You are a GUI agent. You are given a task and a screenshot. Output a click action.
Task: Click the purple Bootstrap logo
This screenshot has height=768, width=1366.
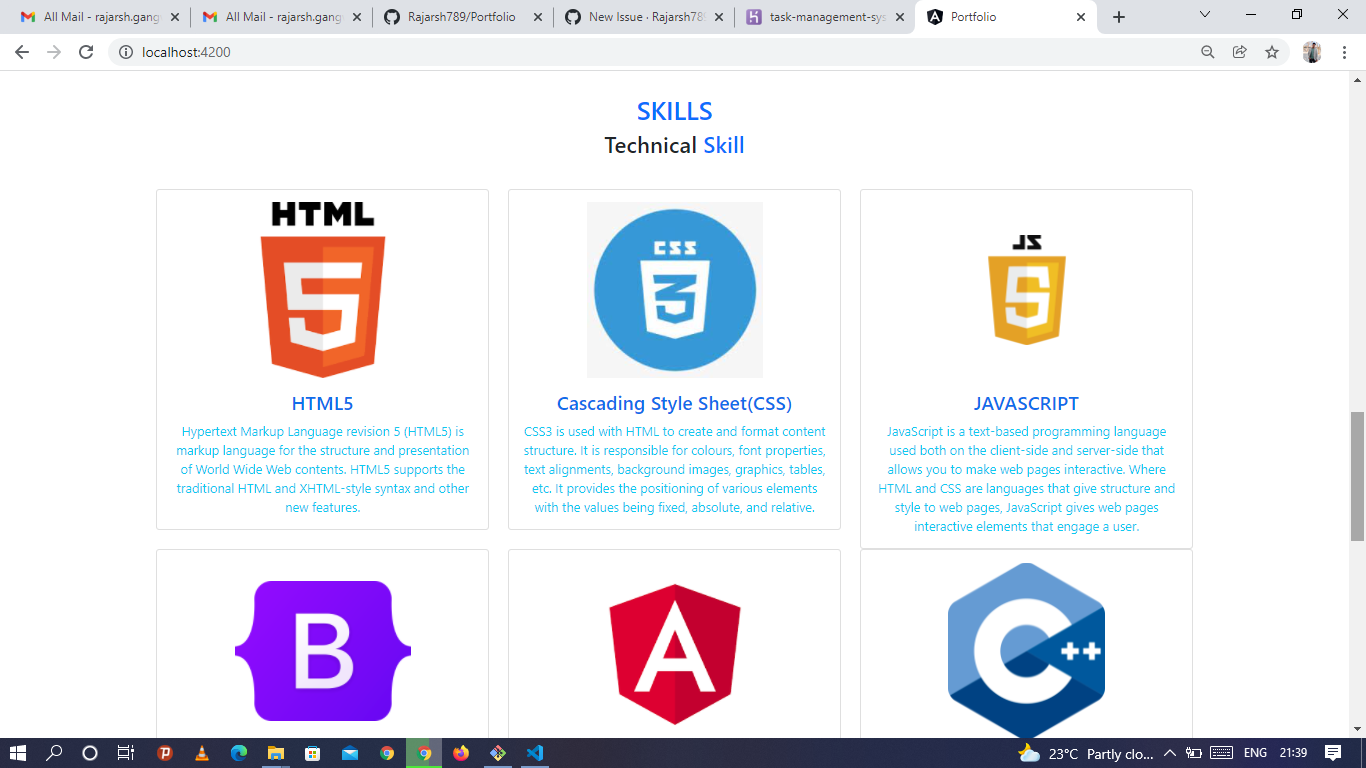pyautogui.click(x=322, y=650)
